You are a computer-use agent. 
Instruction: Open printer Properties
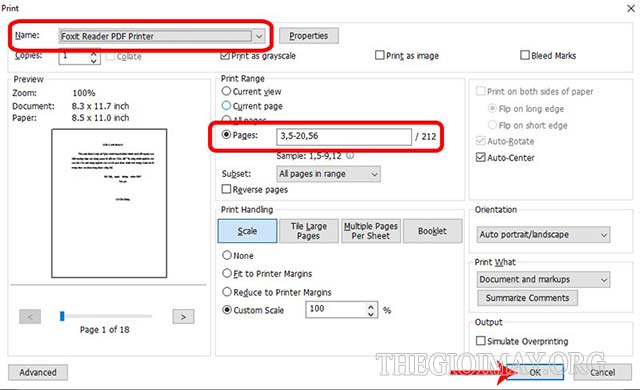(x=309, y=36)
